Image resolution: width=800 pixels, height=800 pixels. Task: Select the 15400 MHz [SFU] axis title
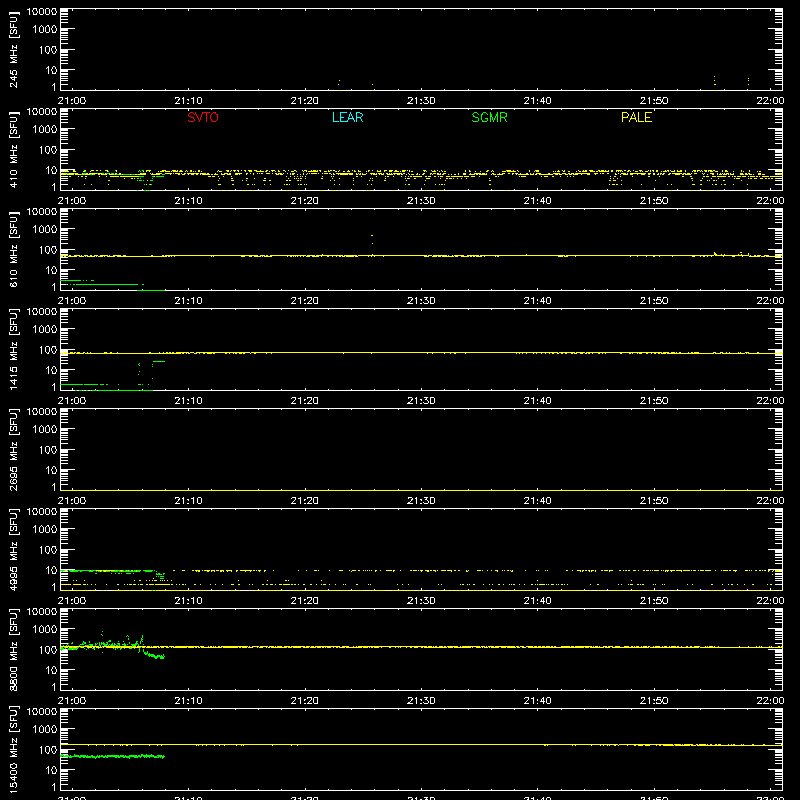[x=14, y=749]
